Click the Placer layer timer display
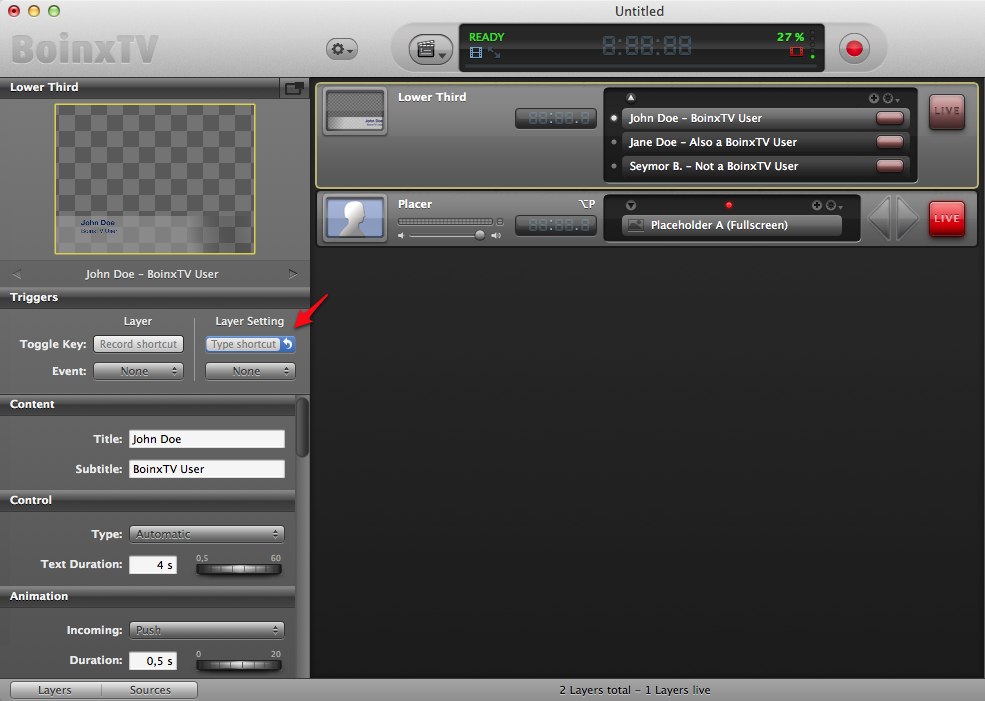985x701 pixels. coord(556,225)
